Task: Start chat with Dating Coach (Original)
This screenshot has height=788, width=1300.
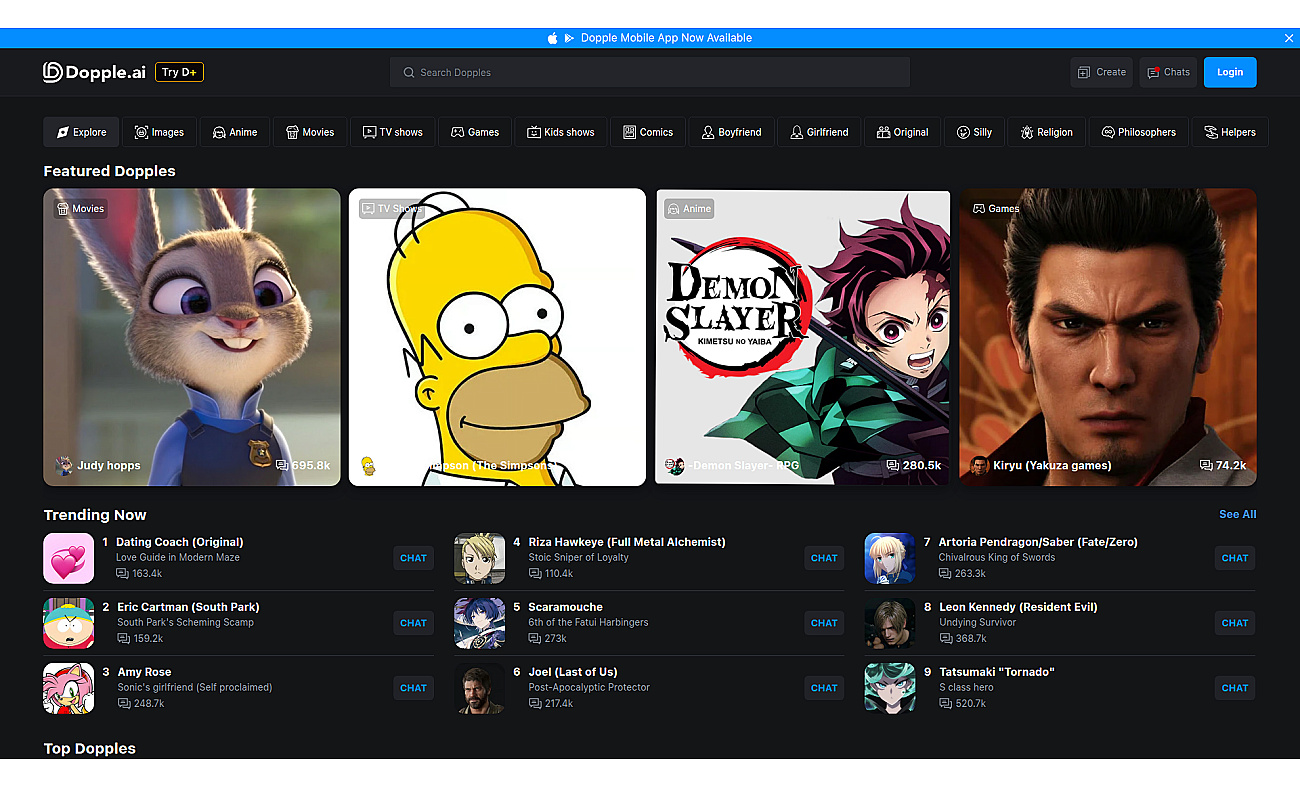Action: [x=414, y=558]
